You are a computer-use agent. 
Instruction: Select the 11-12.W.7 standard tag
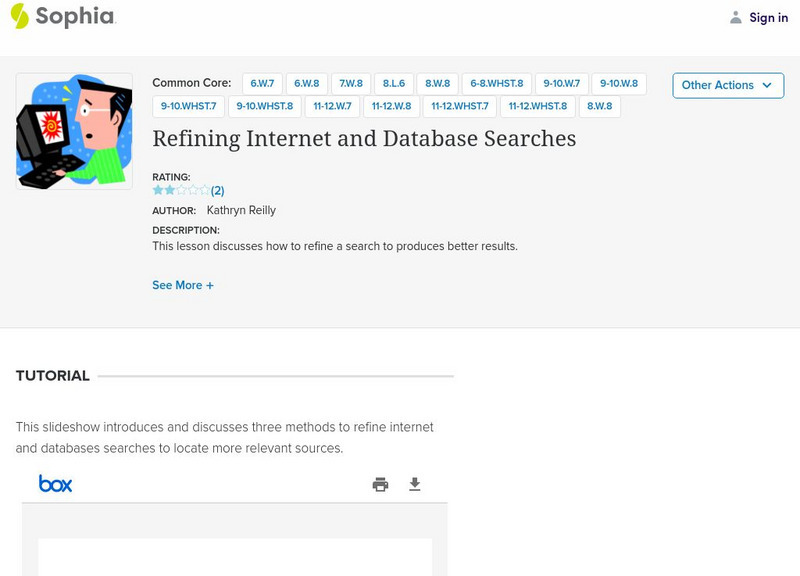click(332, 106)
